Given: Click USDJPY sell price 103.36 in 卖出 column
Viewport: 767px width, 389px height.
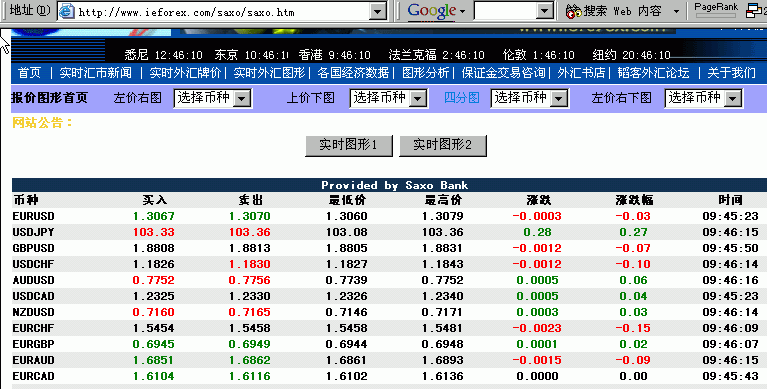Looking at the screenshot, I should click(x=249, y=232).
